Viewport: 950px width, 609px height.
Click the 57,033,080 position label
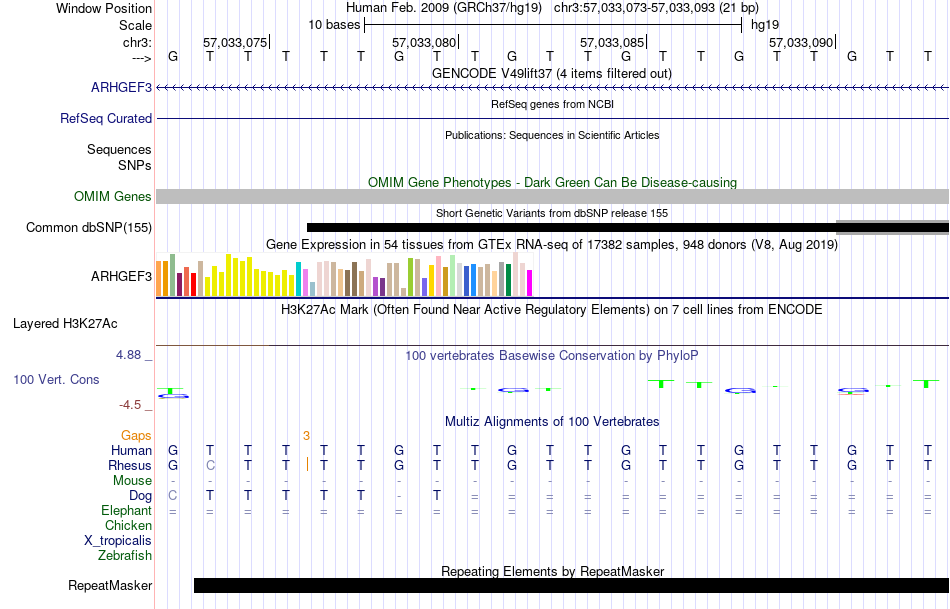424,42
